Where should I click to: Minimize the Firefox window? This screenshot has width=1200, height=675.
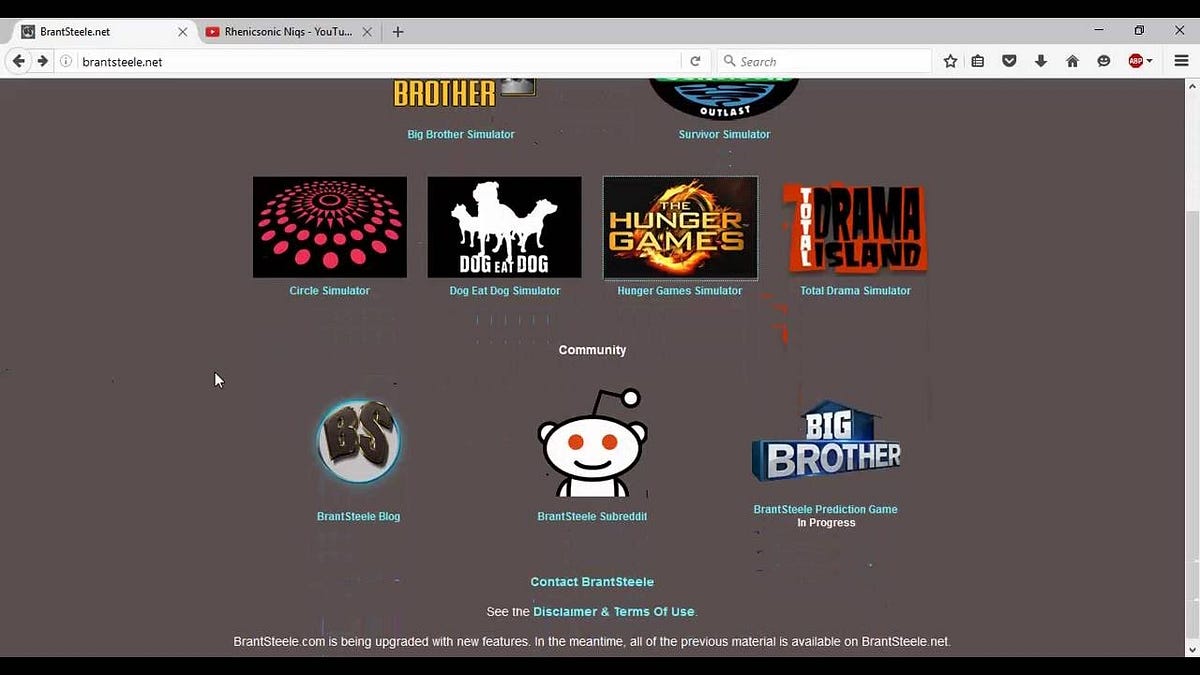pyautogui.click(x=1099, y=31)
